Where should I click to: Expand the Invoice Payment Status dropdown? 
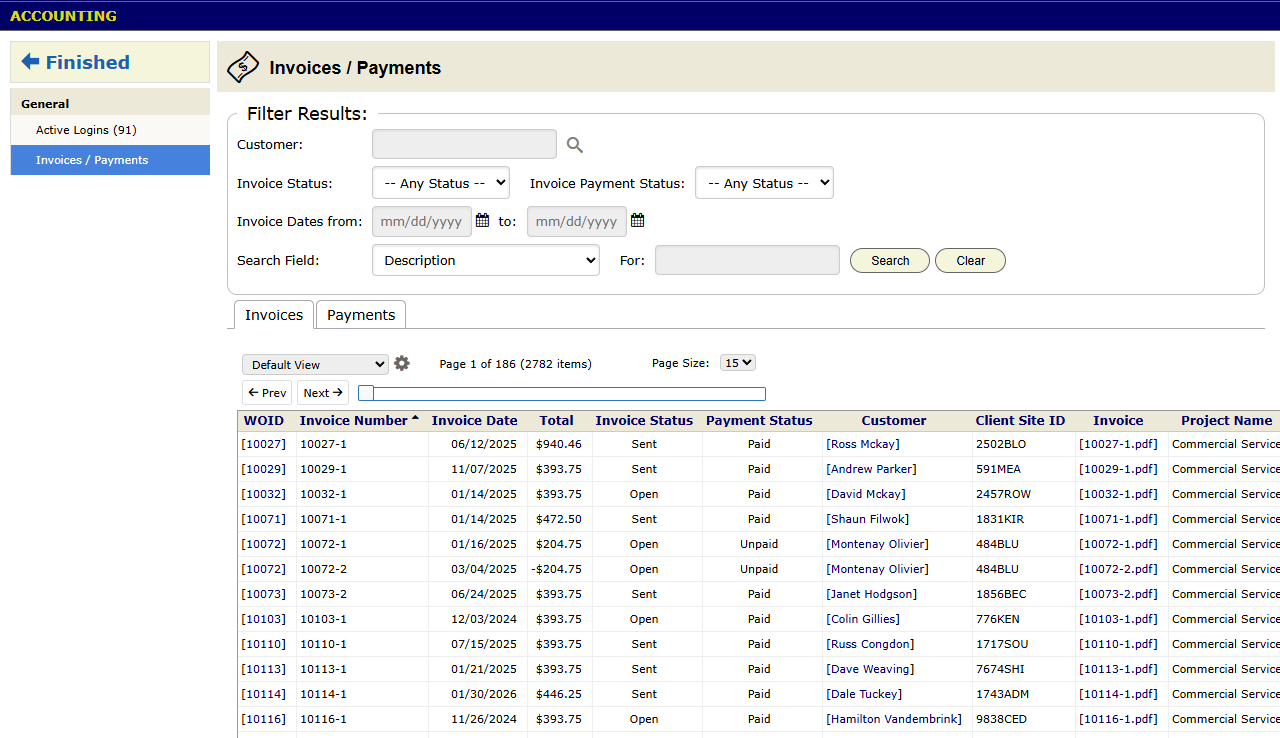click(x=764, y=183)
